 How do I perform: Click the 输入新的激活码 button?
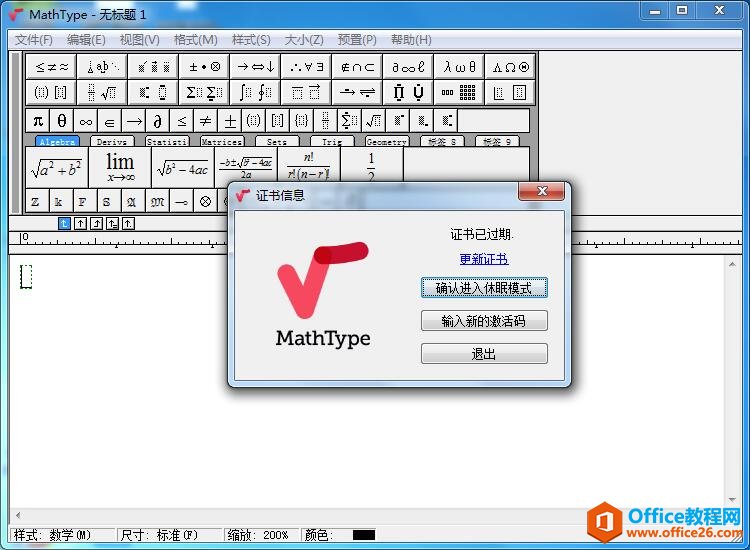tap(484, 321)
